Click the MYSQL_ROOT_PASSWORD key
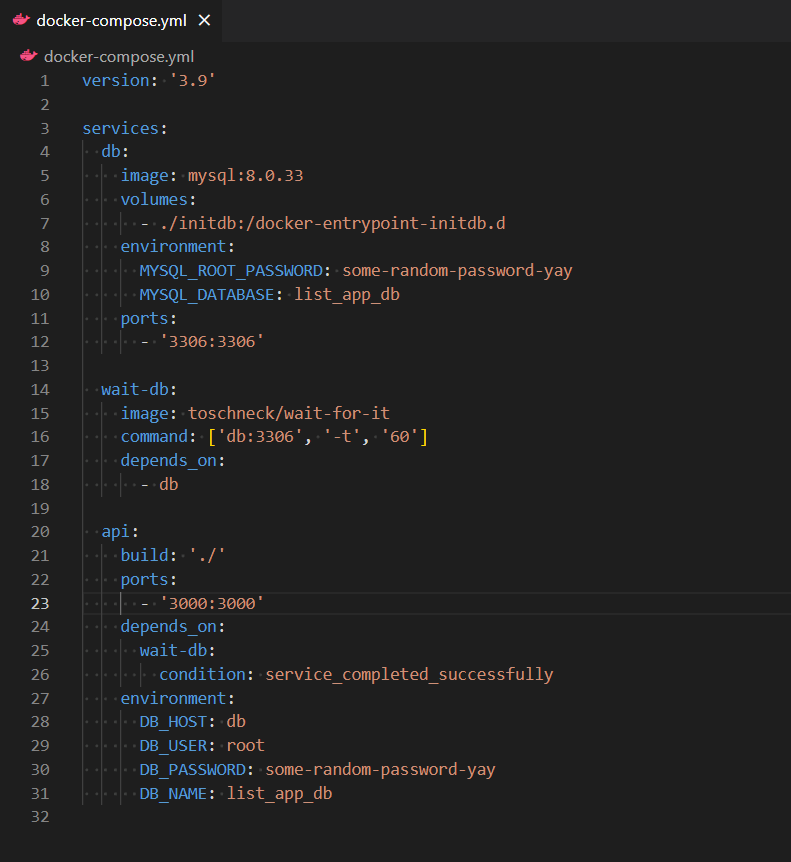This screenshot has width=791, height=862. (x=231, y=270)
